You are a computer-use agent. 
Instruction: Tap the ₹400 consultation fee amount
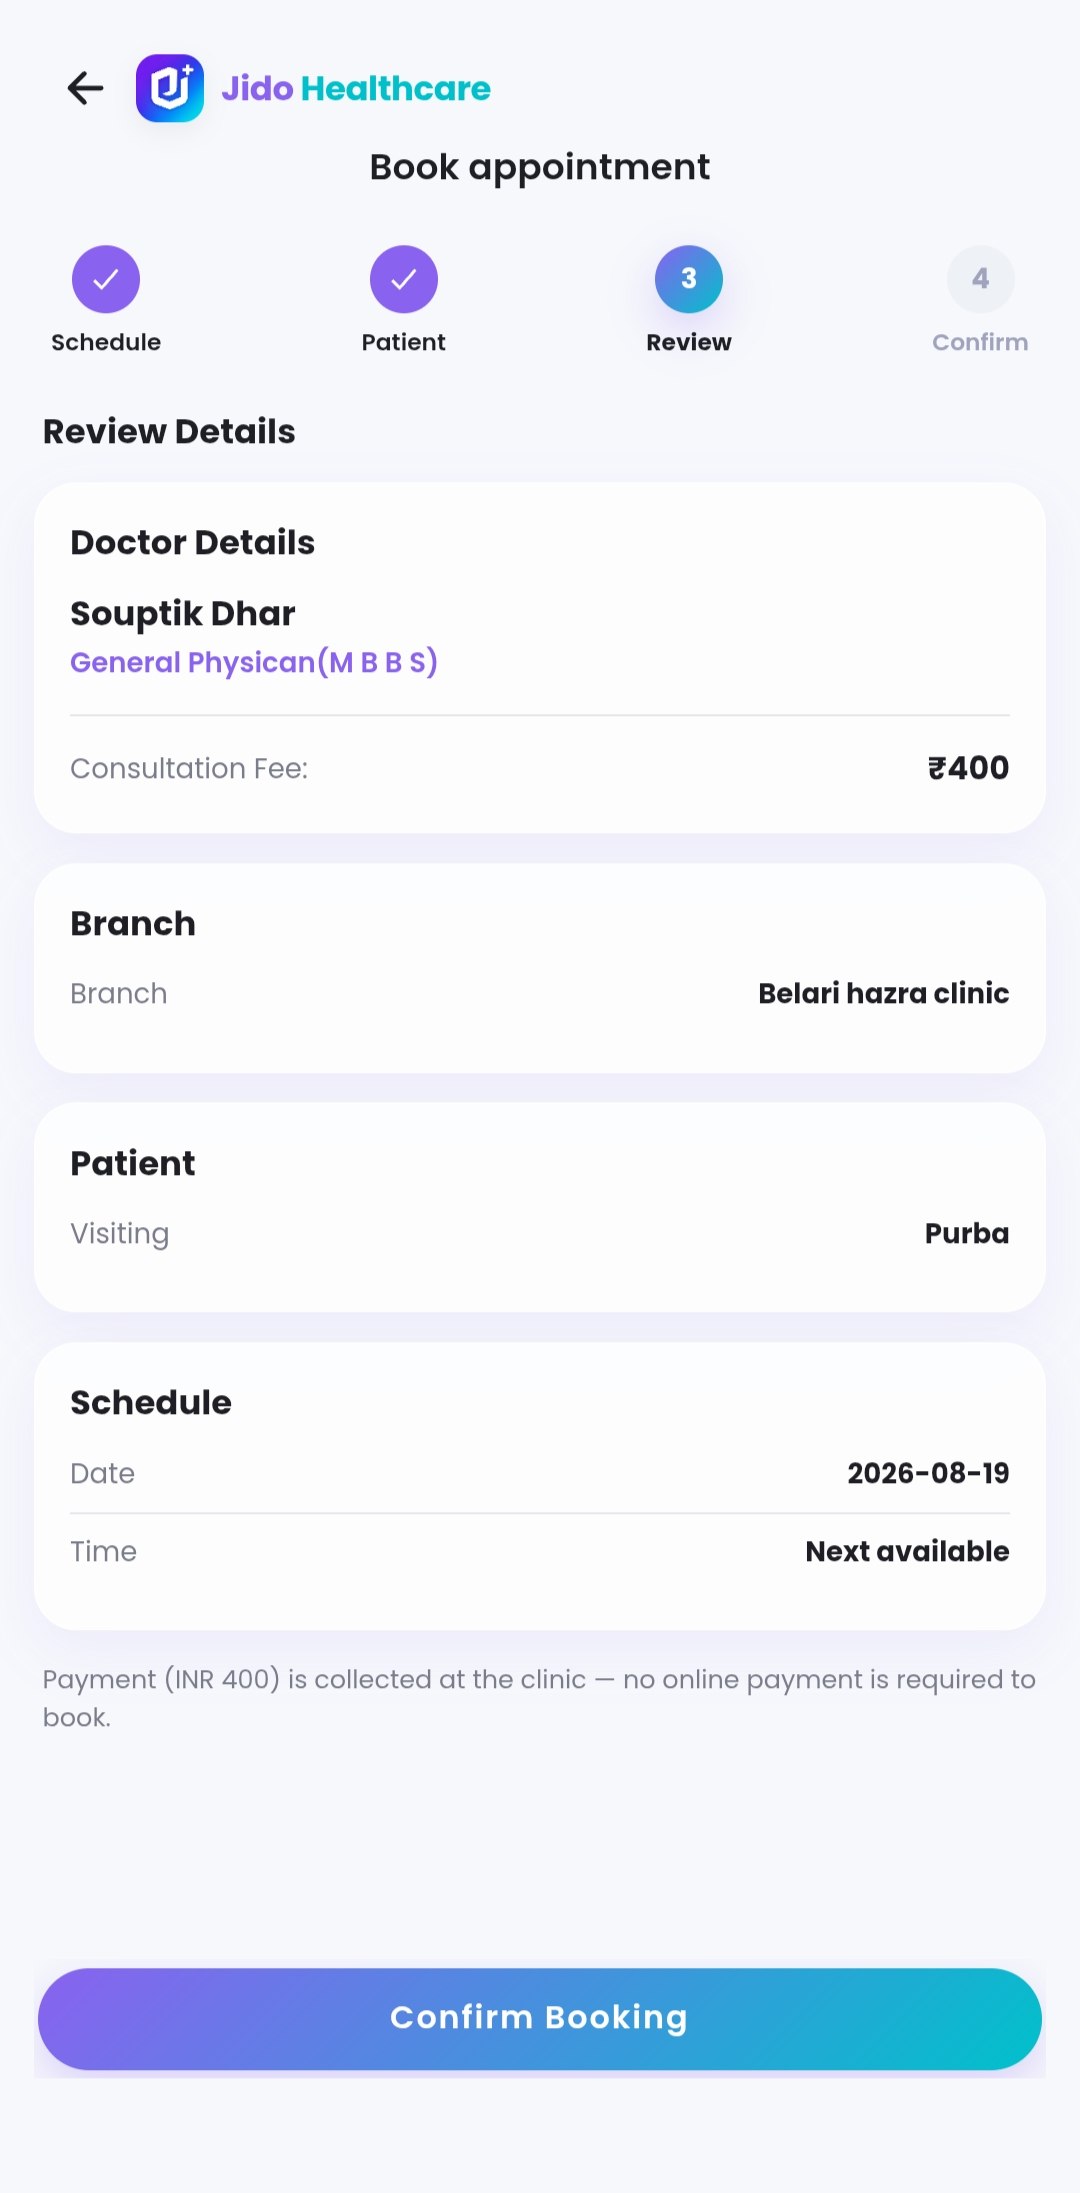tap(968, 768)
